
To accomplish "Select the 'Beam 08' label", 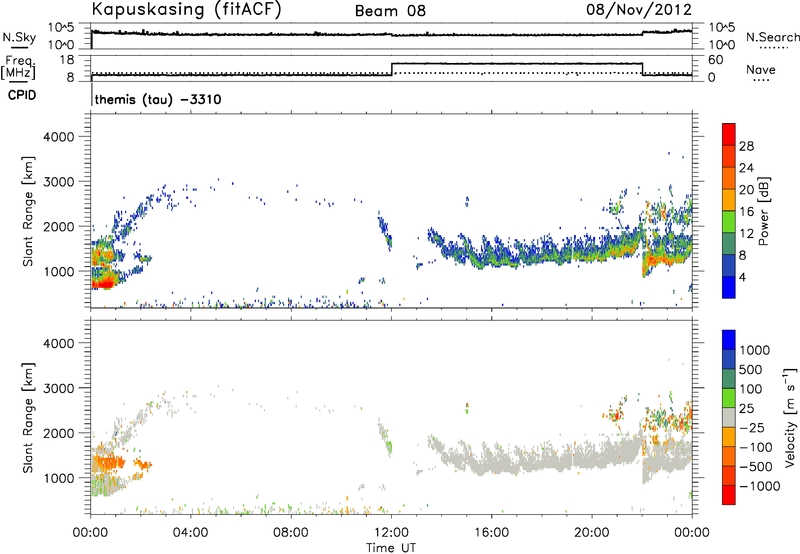I will (390, 11).
